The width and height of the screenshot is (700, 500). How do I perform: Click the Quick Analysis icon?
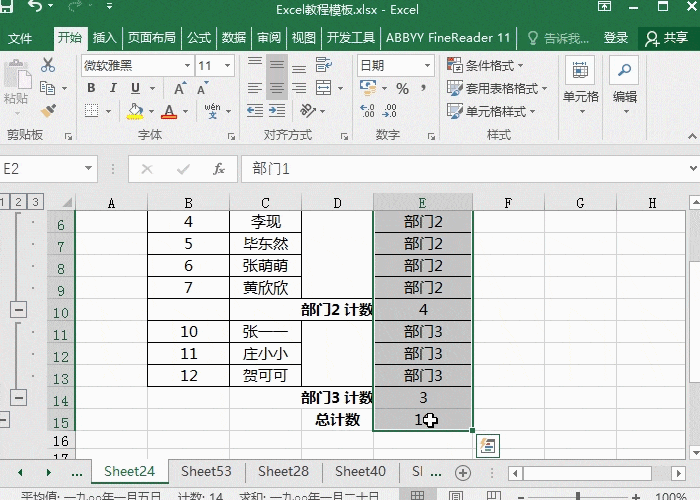click(488, 446)
